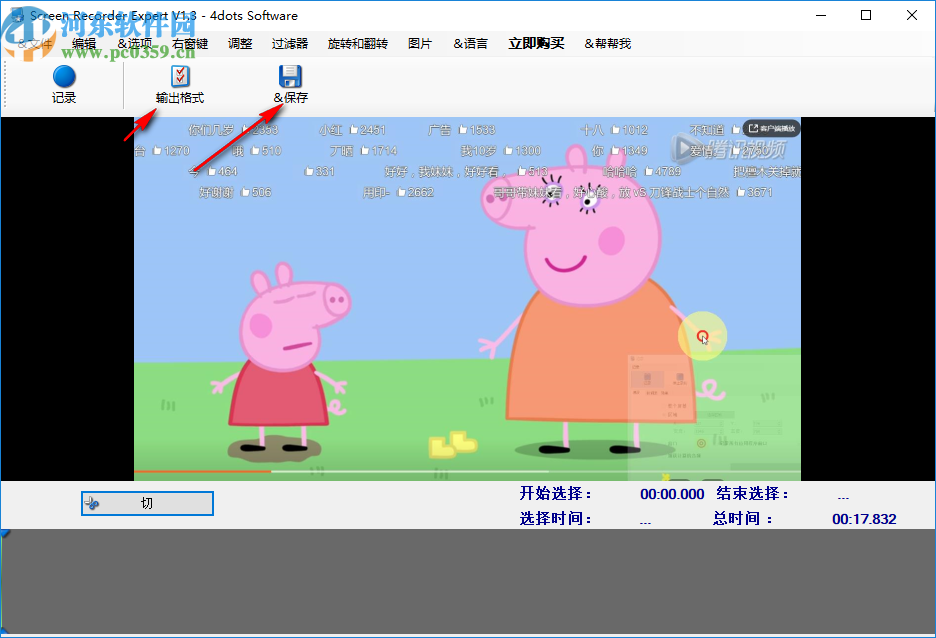This screenshot has height=638, width=936.
Task: Click the blue Record circle icon
Action: [x=63, y=74]
